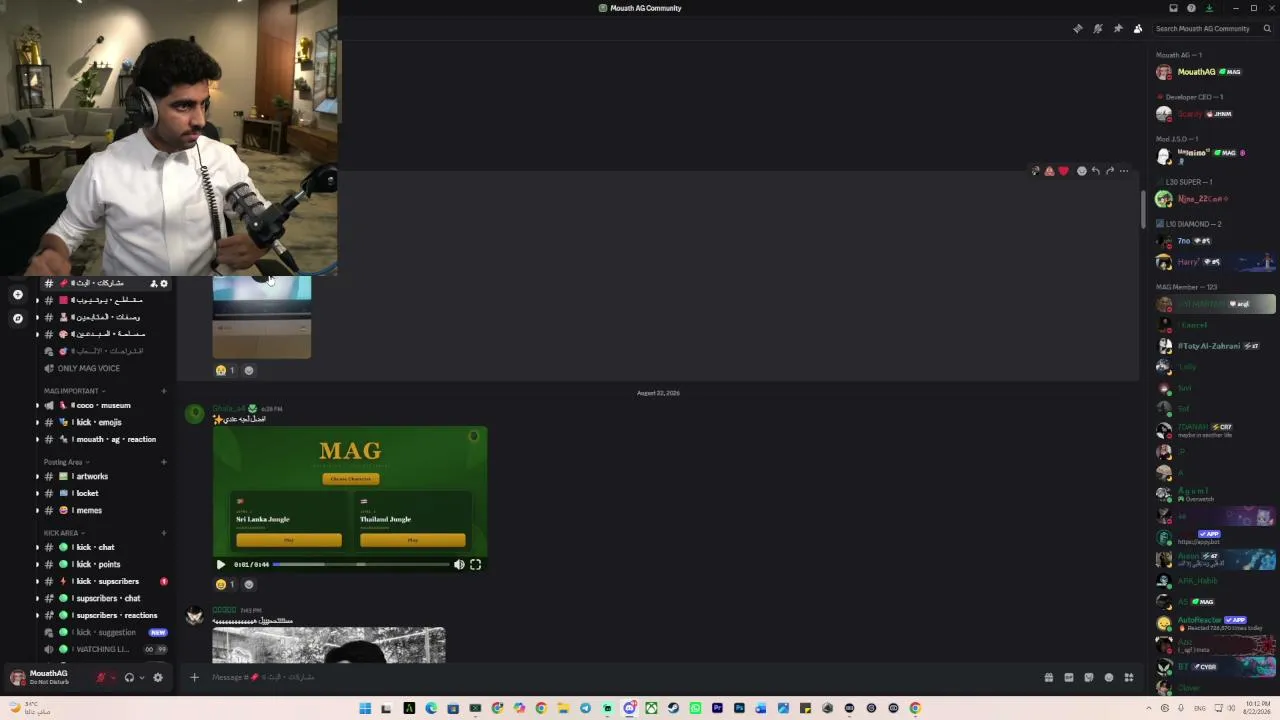This screenshot has height=720, width=1280.
Task: Enter fullscreen for MAG video
Action: 475,564
